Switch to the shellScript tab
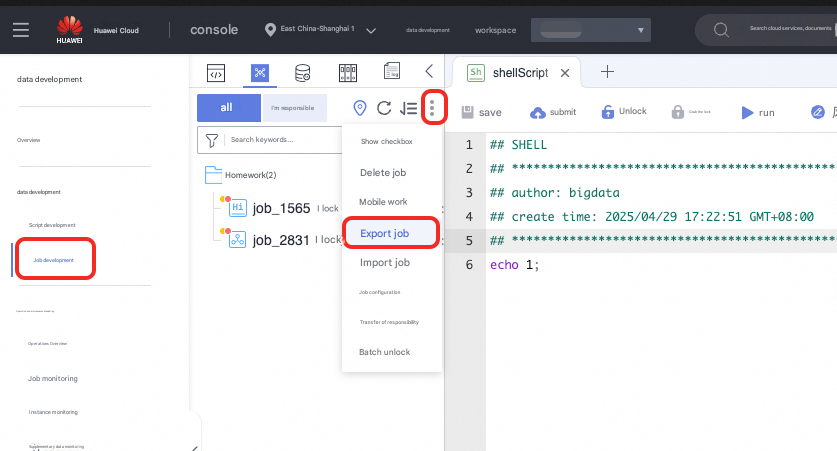This screenshot has width=837, height=451. point(520,73)
